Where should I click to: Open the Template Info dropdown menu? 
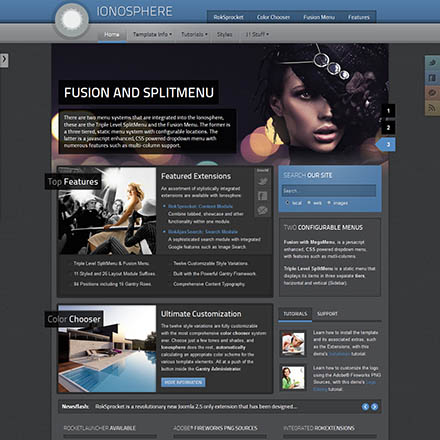(x=152, y=34)
